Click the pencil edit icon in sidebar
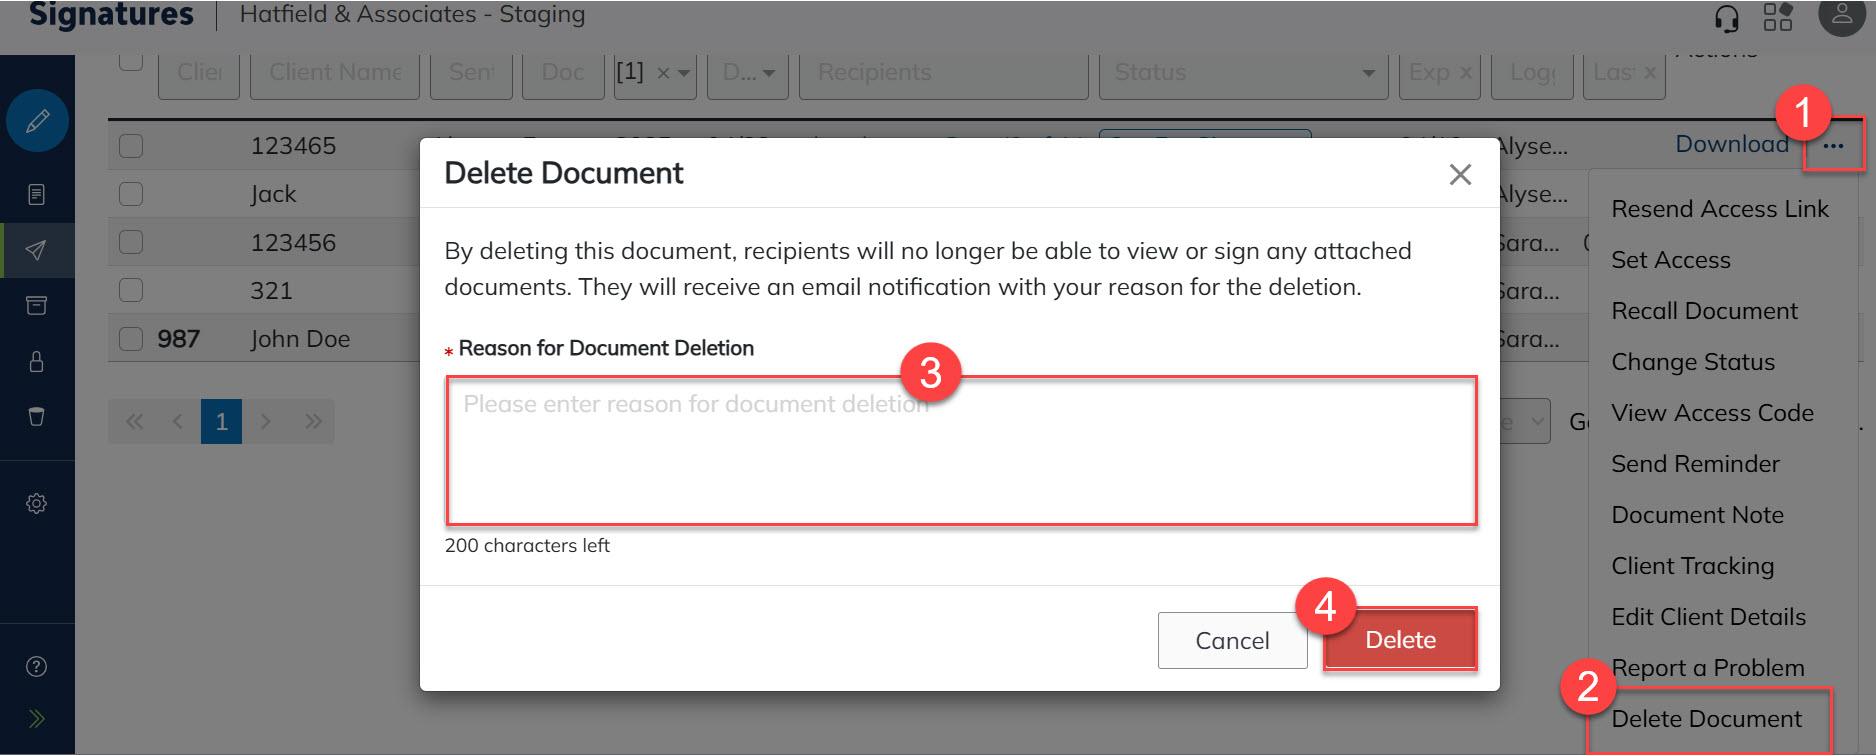 pos(37,121)
